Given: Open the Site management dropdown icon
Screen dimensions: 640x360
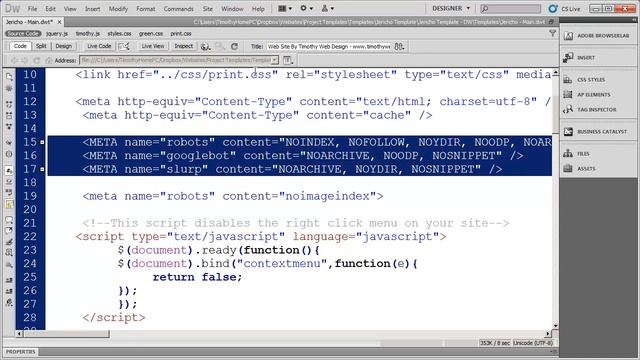Looking at the screenshot, I should pyautogui.click(x=327, y=8).
